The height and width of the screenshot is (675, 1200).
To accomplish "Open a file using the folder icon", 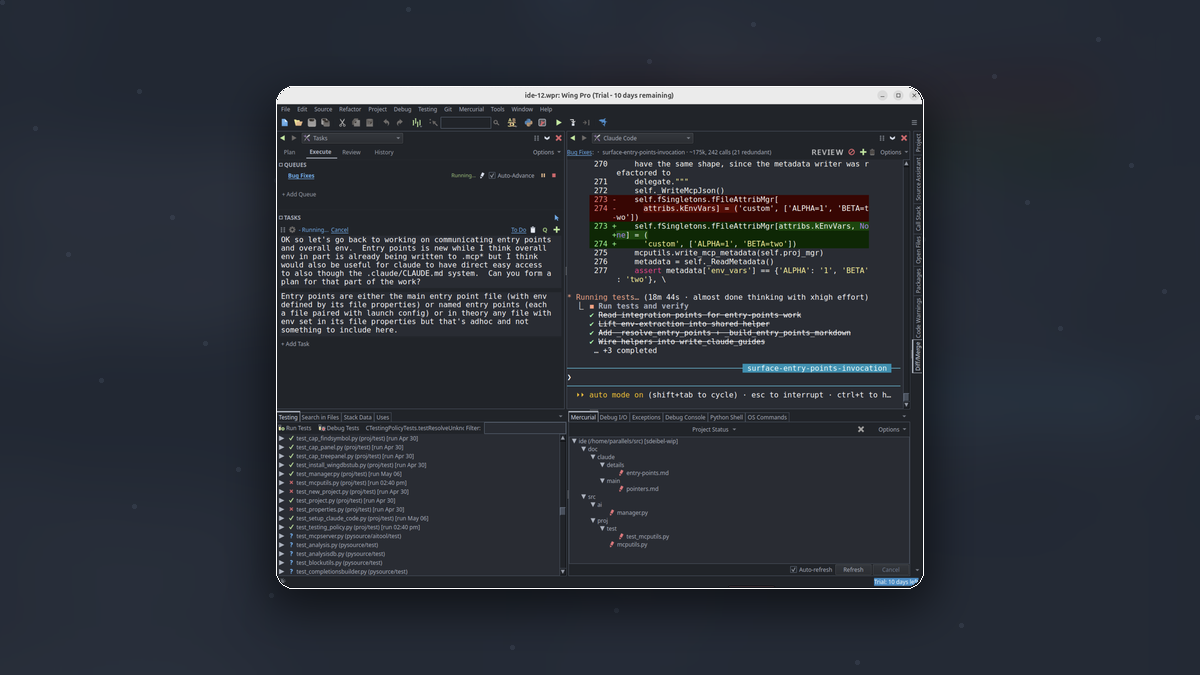I will pyautogui.click(x=298, y=122).
